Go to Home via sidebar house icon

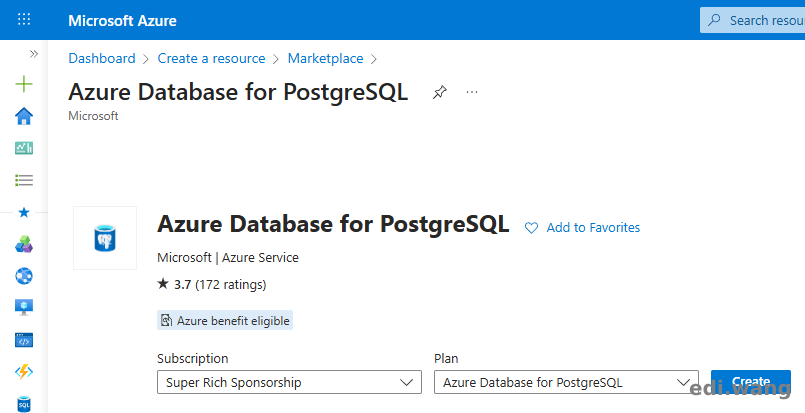click(24, 116)
